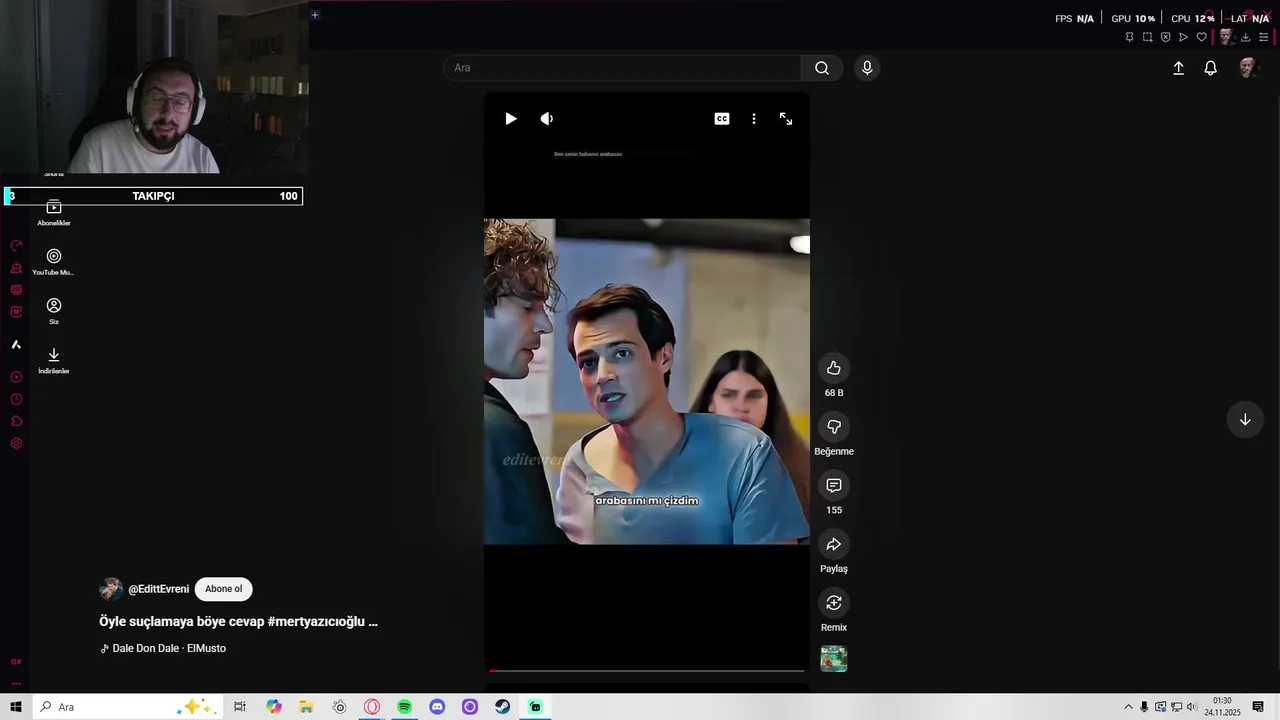The image size is (1280, 720).
Task: Open the Windows notification center icon
Action: pos(1259,707)
